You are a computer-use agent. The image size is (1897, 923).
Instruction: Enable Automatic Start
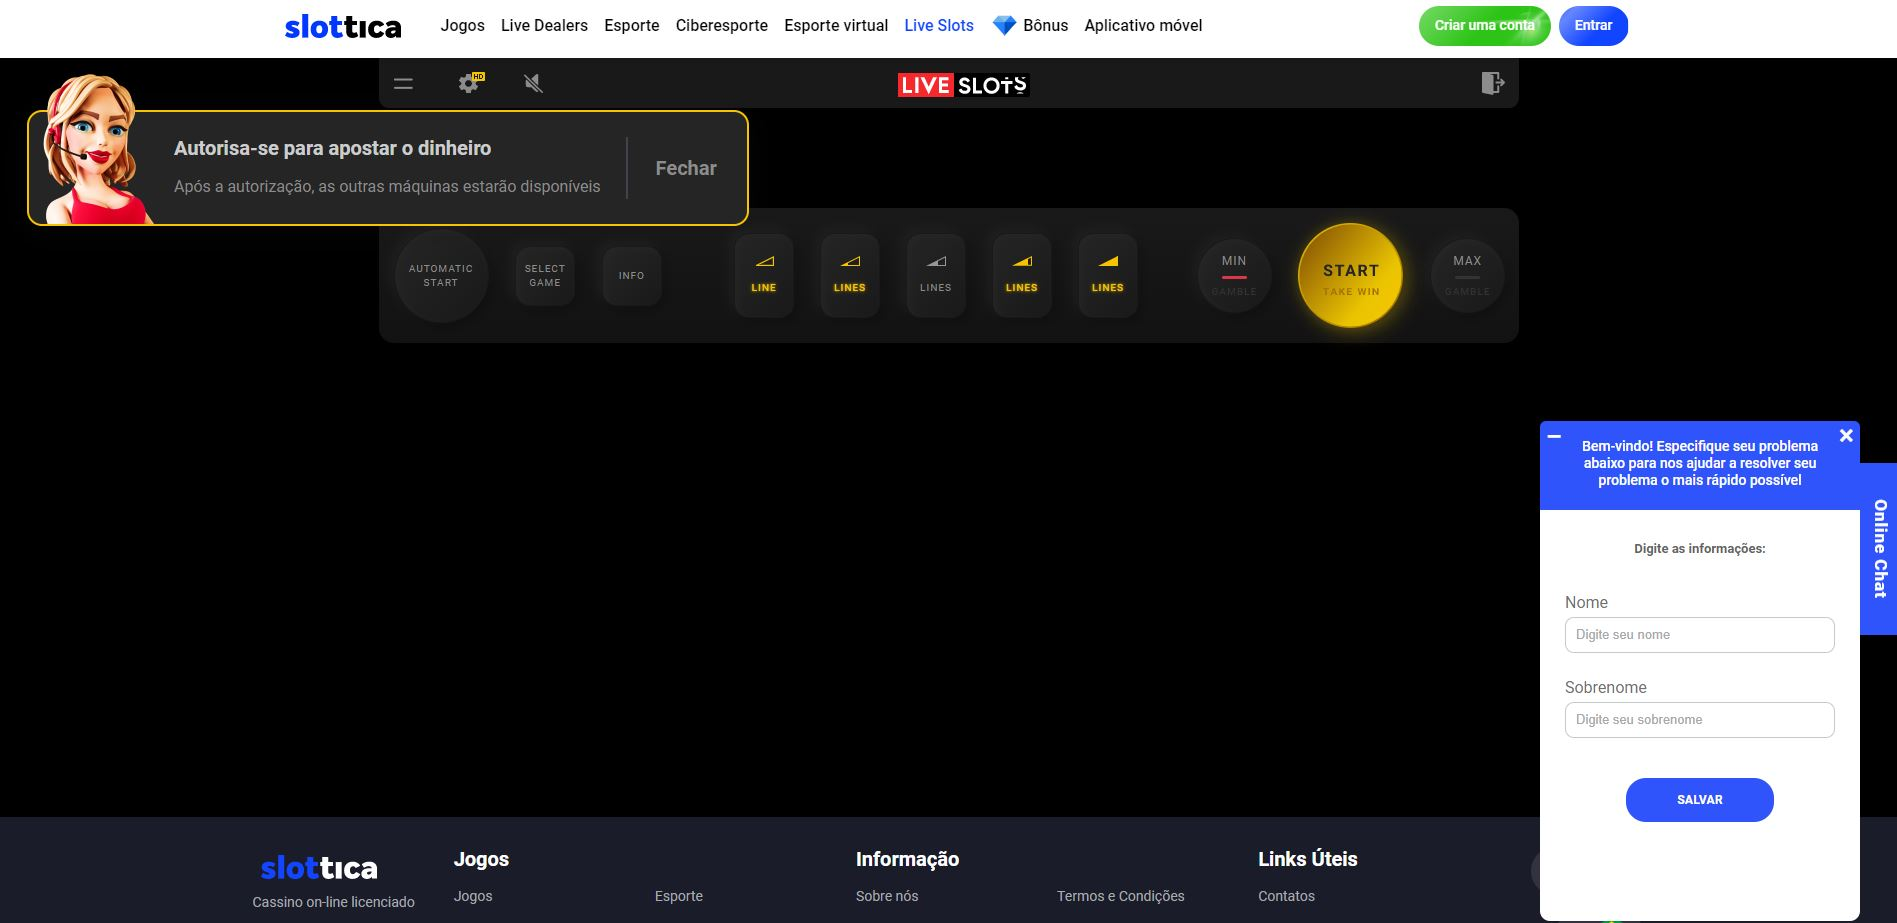pyautogui.click(x=441, y=276)
